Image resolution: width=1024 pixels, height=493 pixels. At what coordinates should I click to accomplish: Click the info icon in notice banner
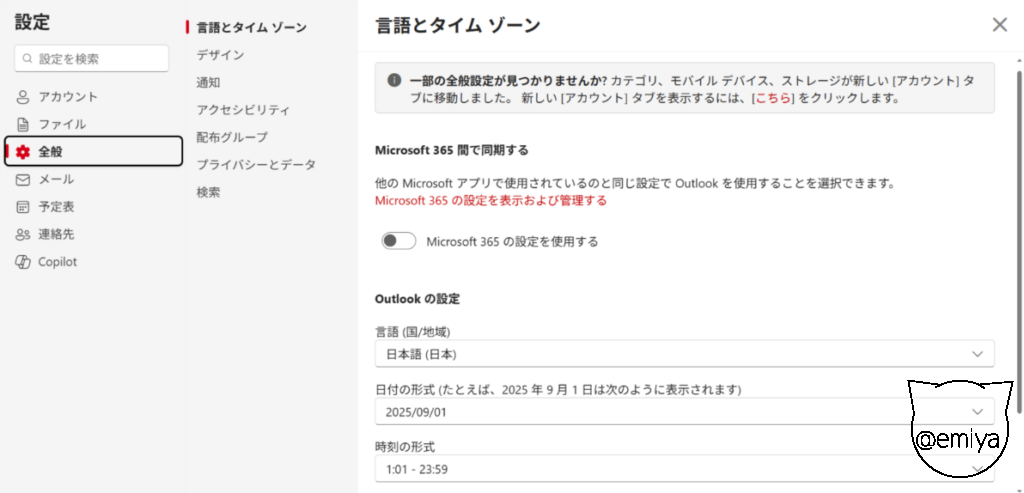pos(394,80)
